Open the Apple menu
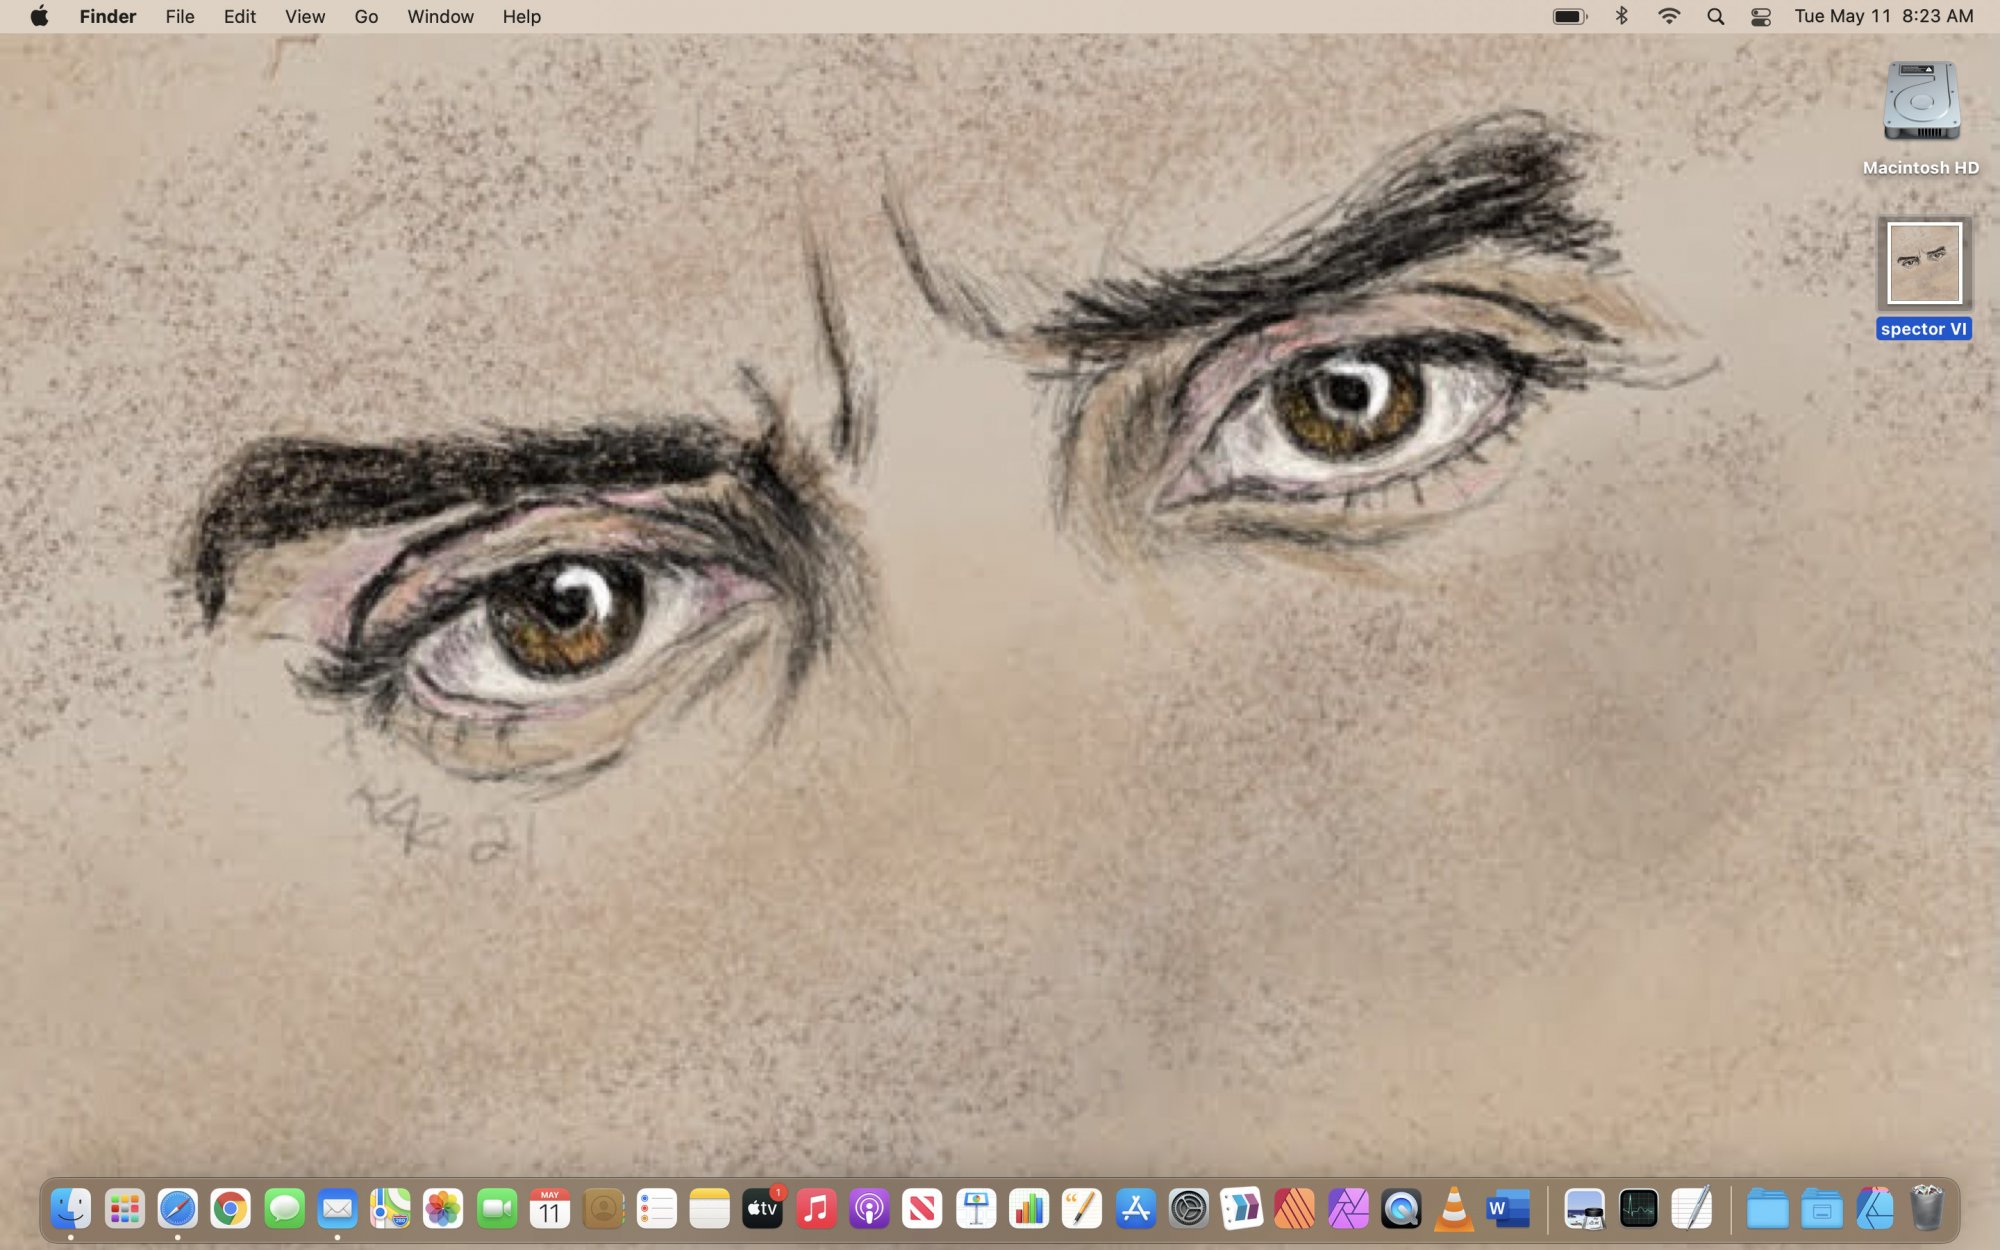The image size is (2000, 1250). (39, 17)
